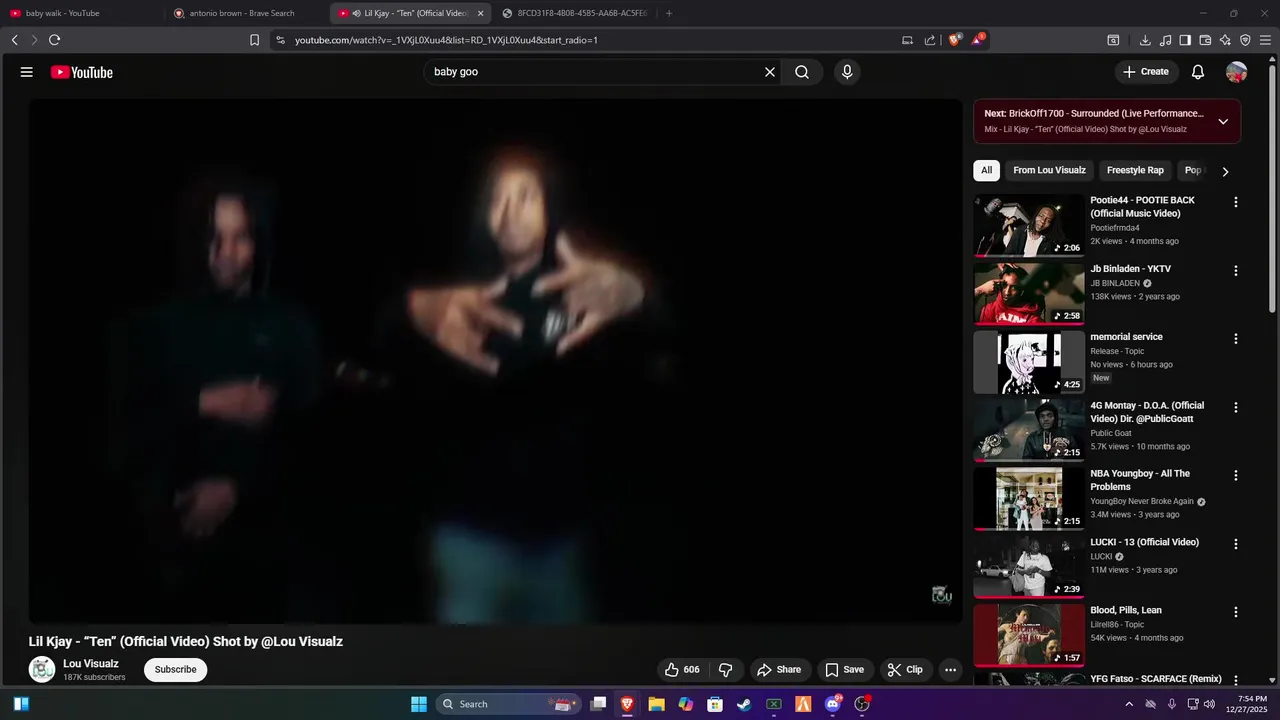Open Microsoft Store from taskbar
The width and height of the screenshot is (1280, 720).
715,704
